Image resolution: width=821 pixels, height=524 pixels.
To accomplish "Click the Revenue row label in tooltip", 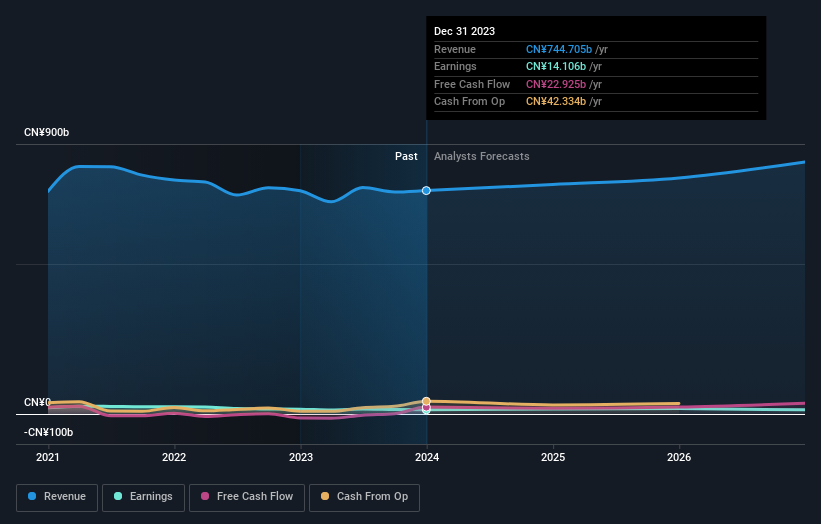I will click(x=454, y=49).
